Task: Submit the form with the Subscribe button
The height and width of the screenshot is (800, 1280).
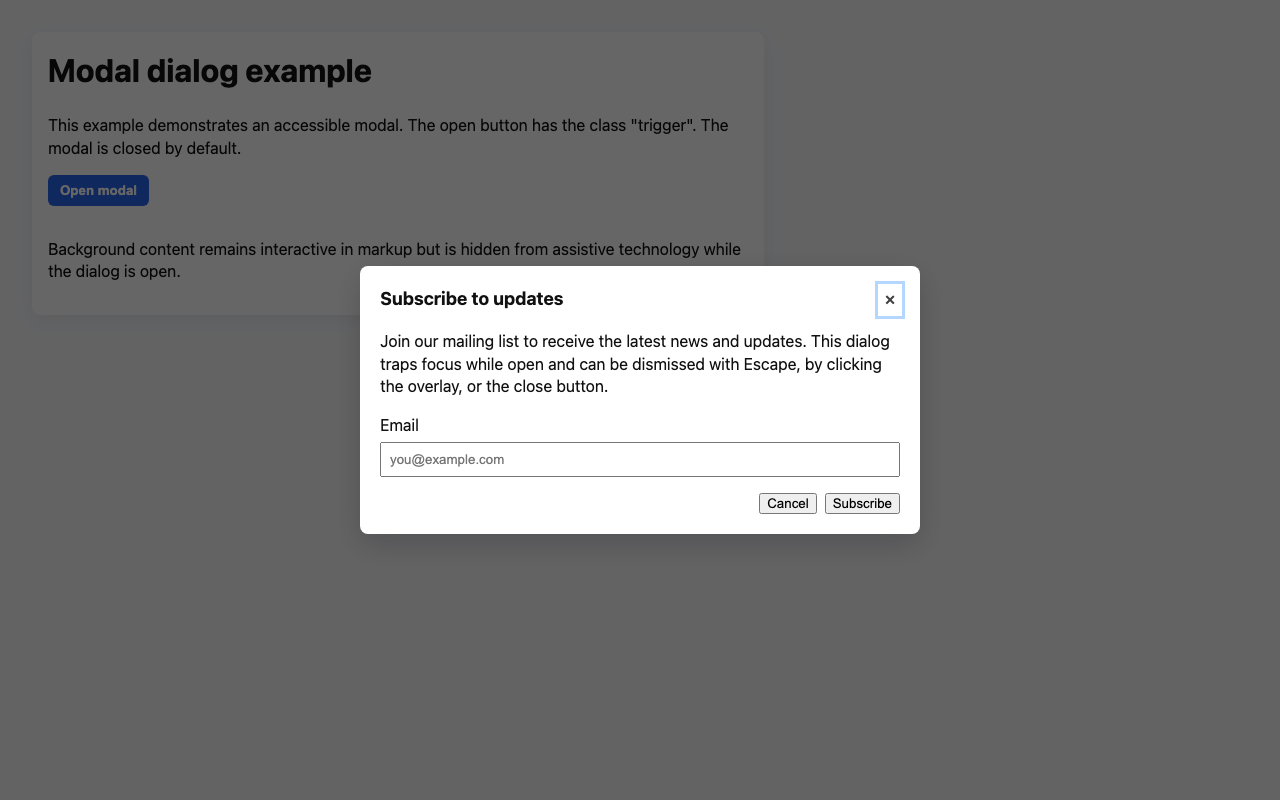Action: [861, 503]
